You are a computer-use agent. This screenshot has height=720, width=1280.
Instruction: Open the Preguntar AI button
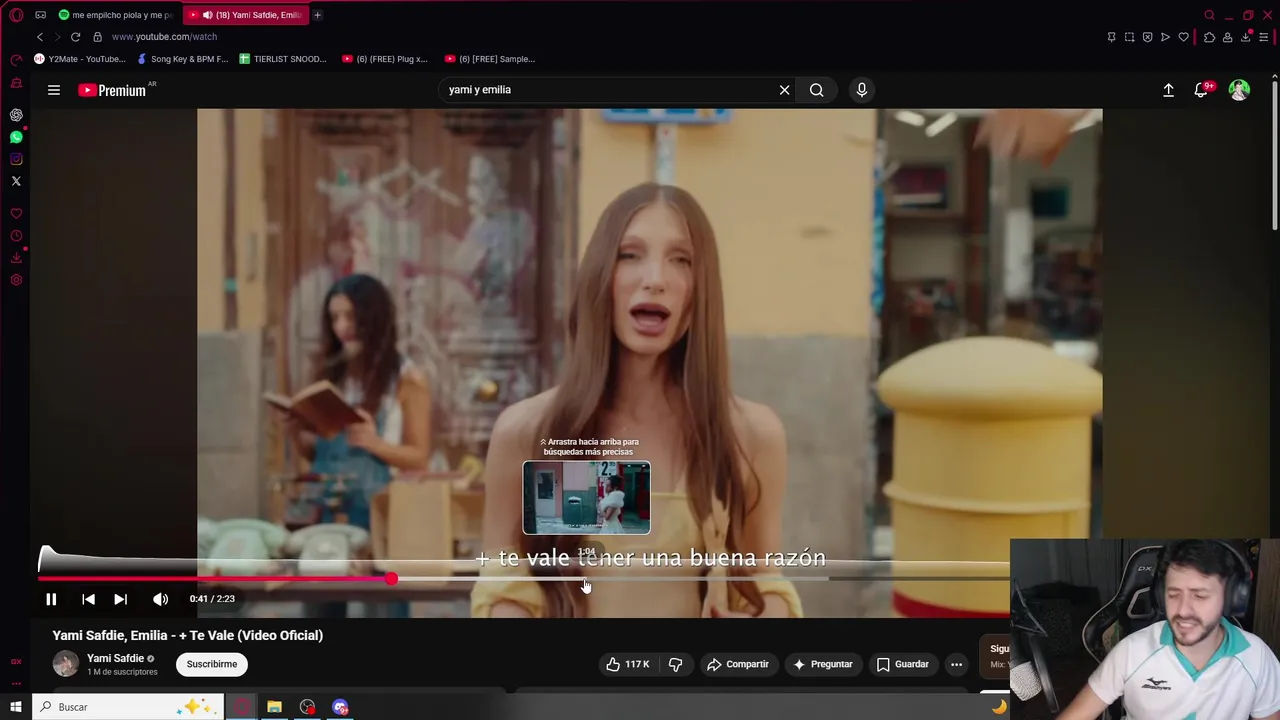(822, 664)
